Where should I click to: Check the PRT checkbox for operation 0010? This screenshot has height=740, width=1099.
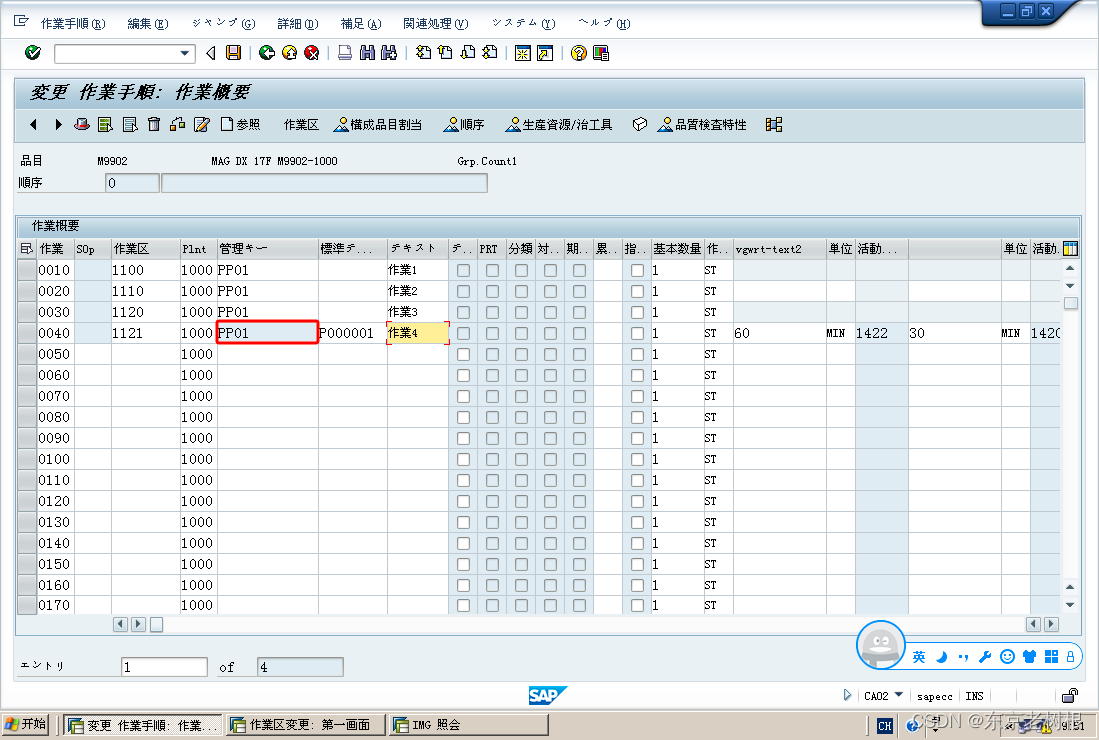[x=490, y=270]
